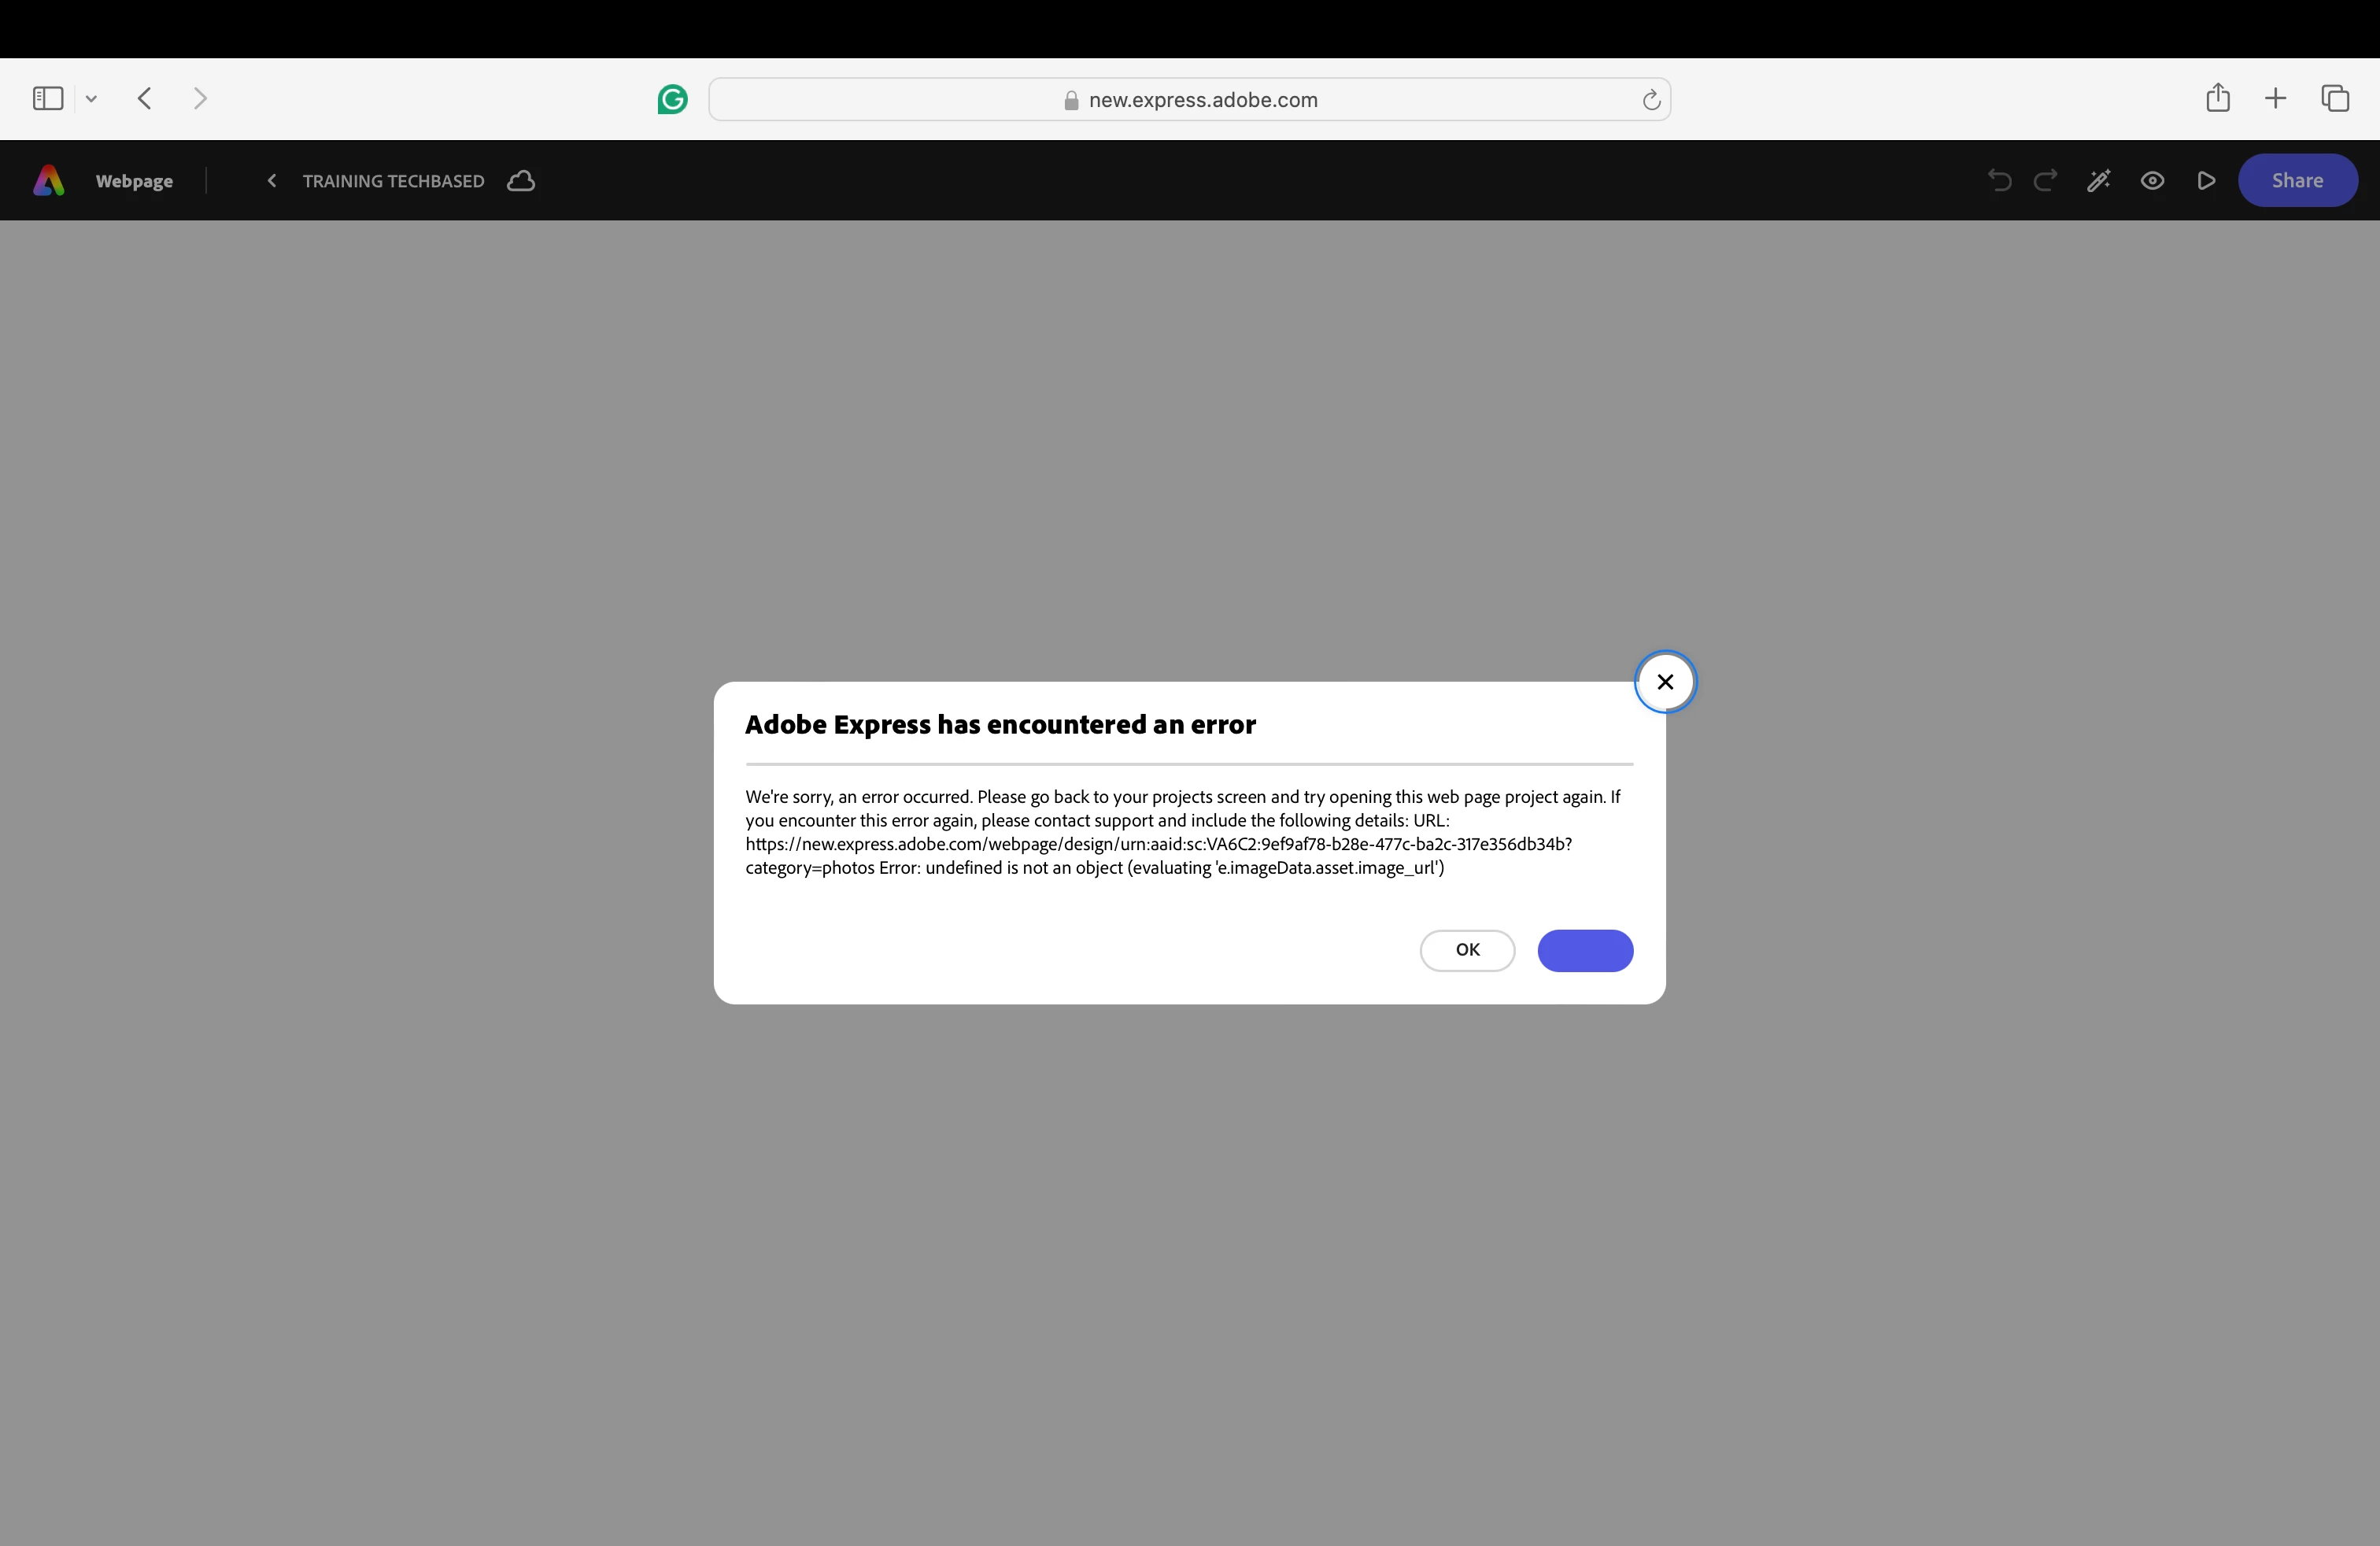The width and height of the screenshot is (2380, 1546).
Task: Click the cloud sync status icon
Action: point(521,181)
